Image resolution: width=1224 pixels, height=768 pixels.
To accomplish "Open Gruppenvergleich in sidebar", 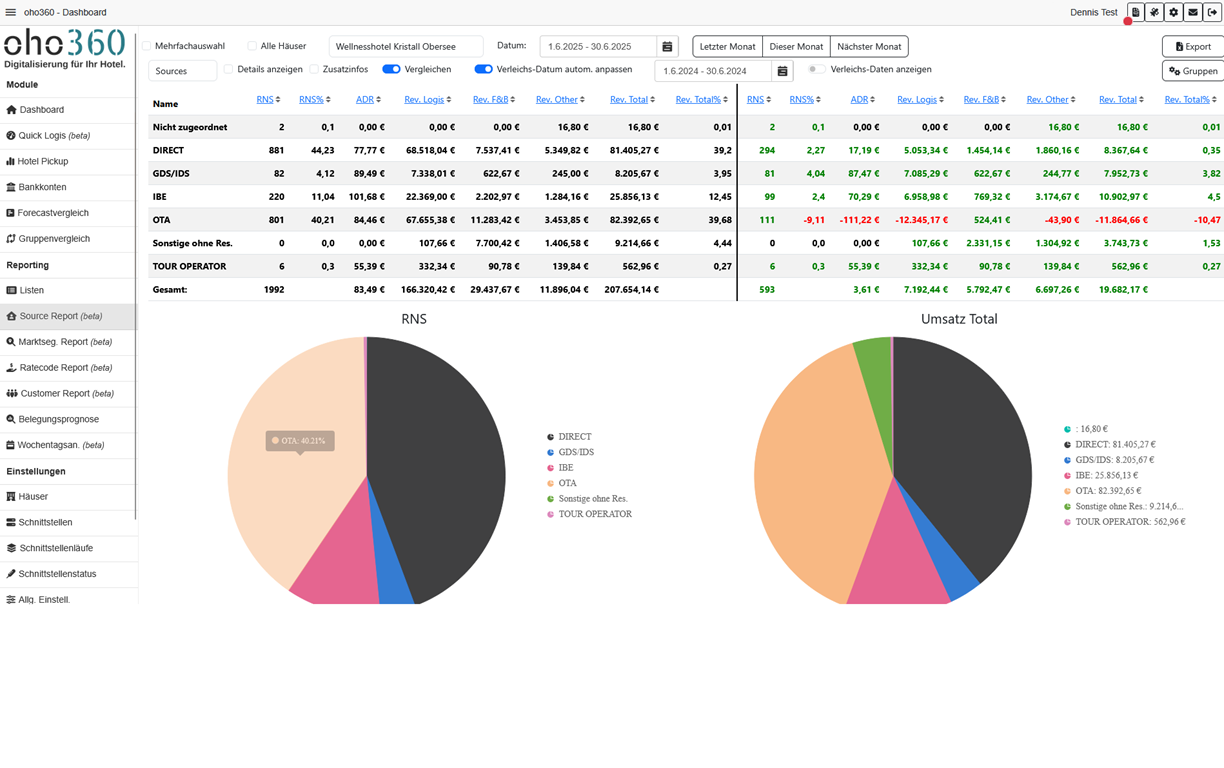I will pyautogui.click(x=67, y=239).
